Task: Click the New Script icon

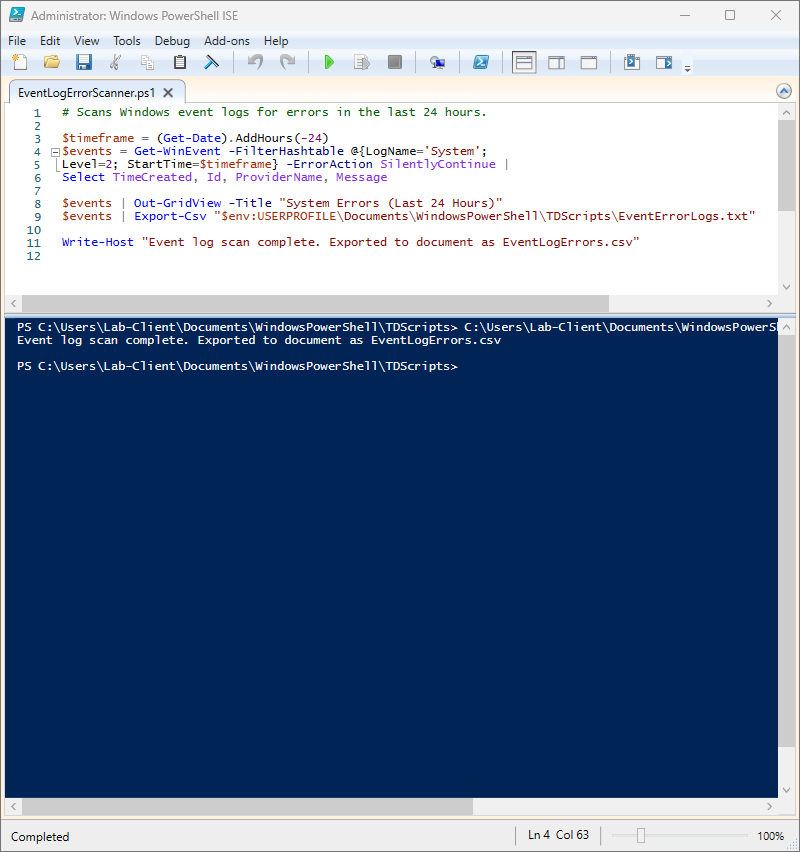Action: point(19,62)
